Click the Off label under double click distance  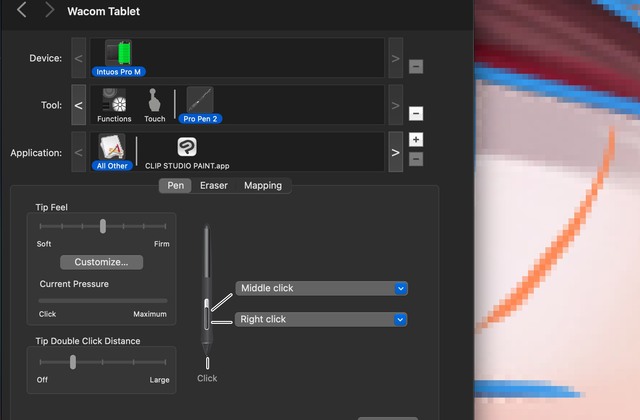42,380
